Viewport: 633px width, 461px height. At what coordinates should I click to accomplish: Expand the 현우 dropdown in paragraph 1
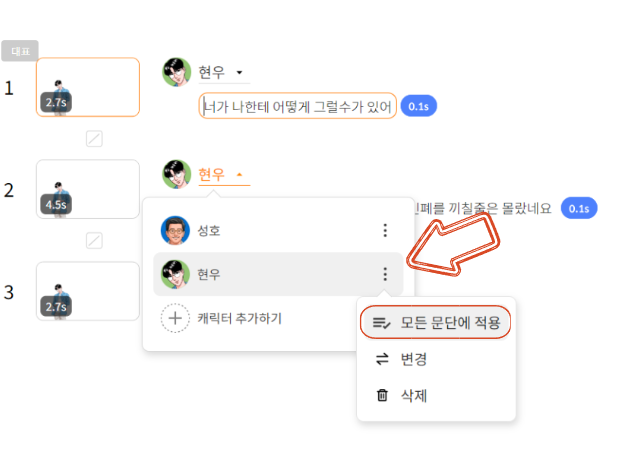(x=239, y=73)
